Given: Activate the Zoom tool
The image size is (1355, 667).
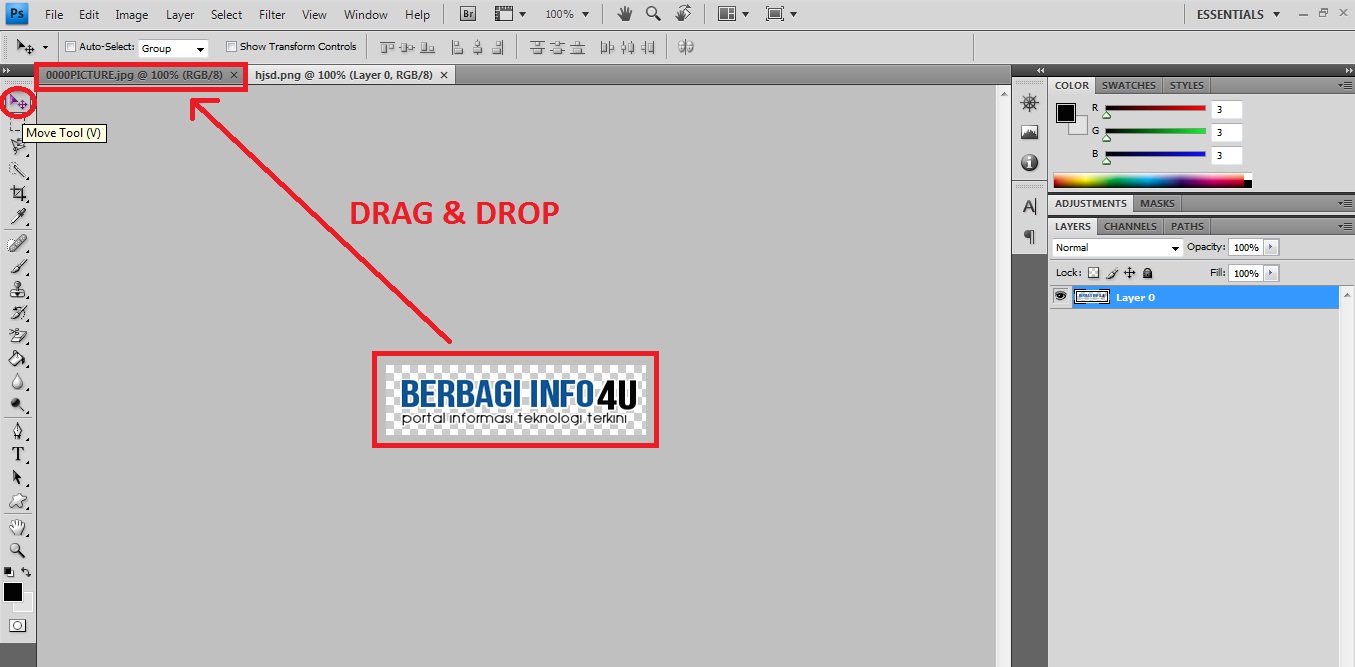Looking at the screenshot, I should pyautogui.click(x=17, y=551).
